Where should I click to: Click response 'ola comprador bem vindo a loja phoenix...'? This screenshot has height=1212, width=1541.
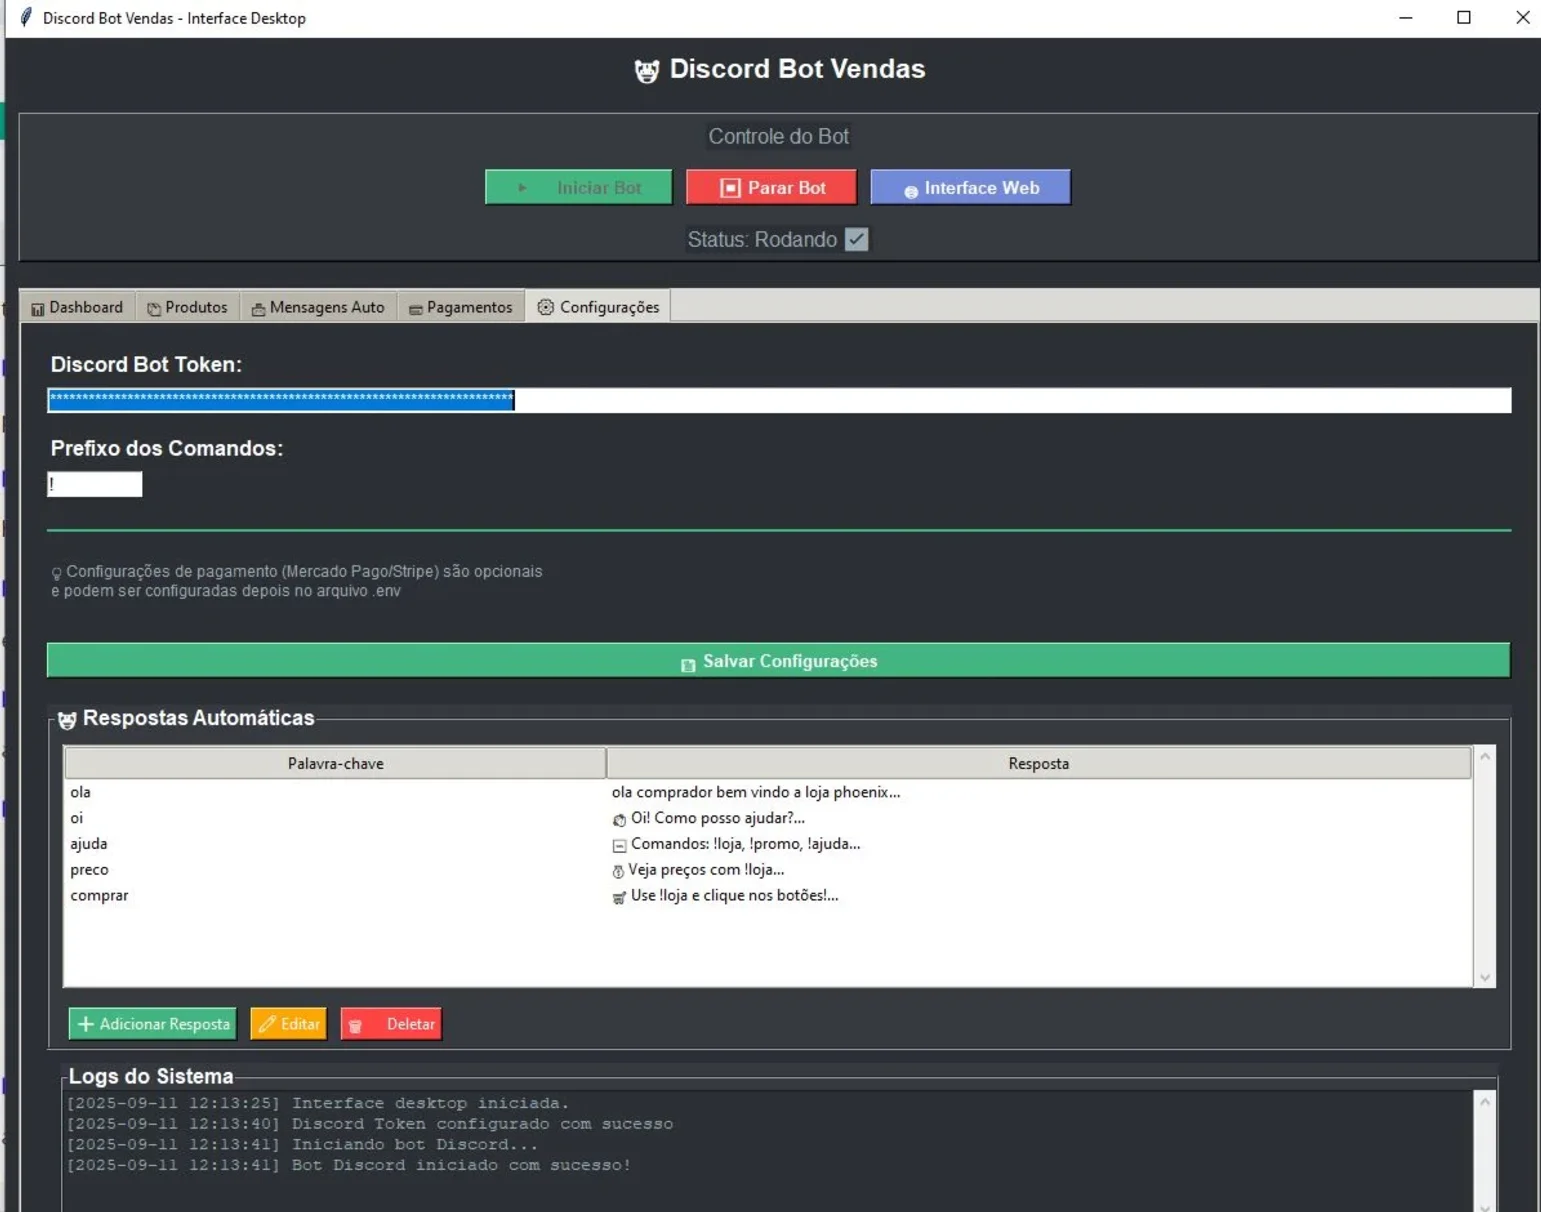(756, 792)
